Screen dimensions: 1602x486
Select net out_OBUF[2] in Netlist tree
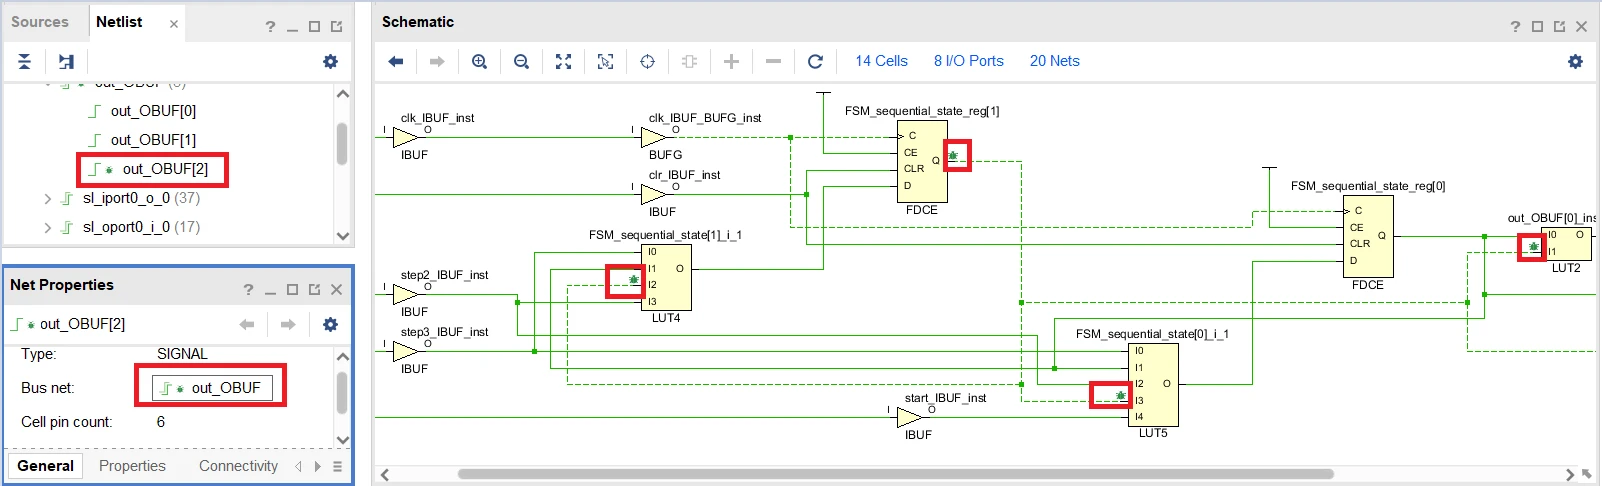coord(165,169)
